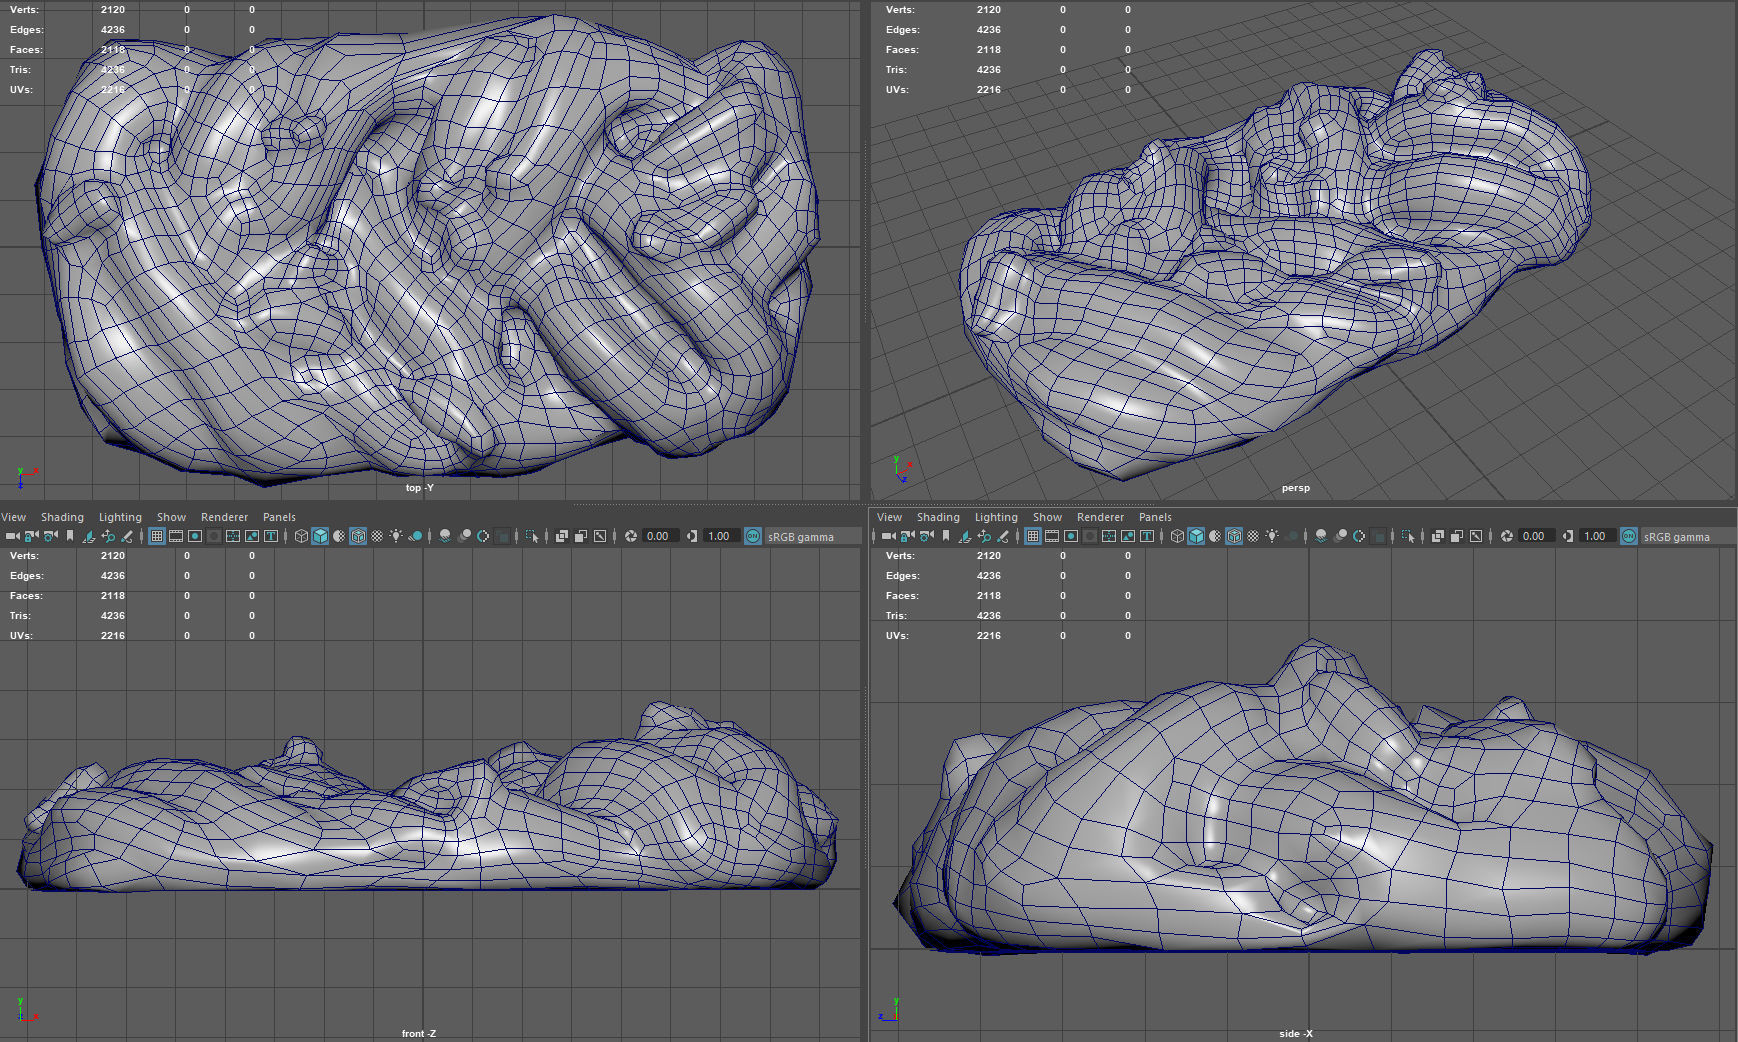This screenshot has width=1738, height=1042.
Task: Click Use Default Material in front panel toolbar
Action: click(339, 536)
